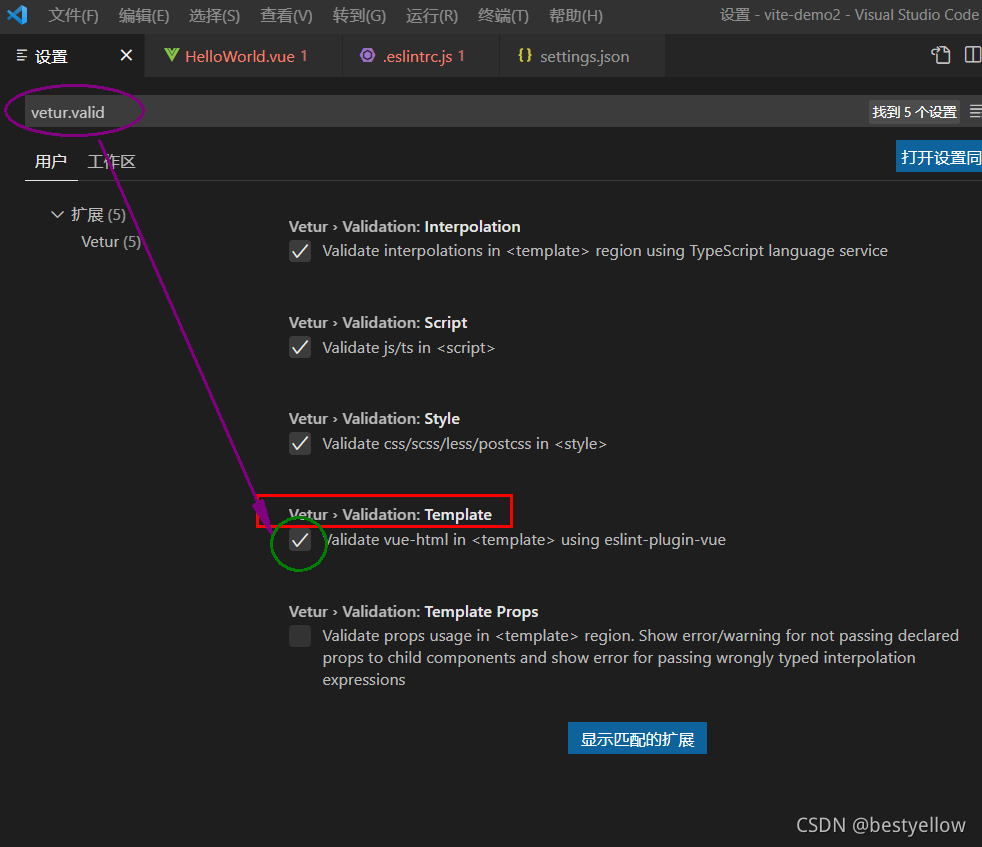
Task: Open the 运行(R) menu
Action: [432, 15]
